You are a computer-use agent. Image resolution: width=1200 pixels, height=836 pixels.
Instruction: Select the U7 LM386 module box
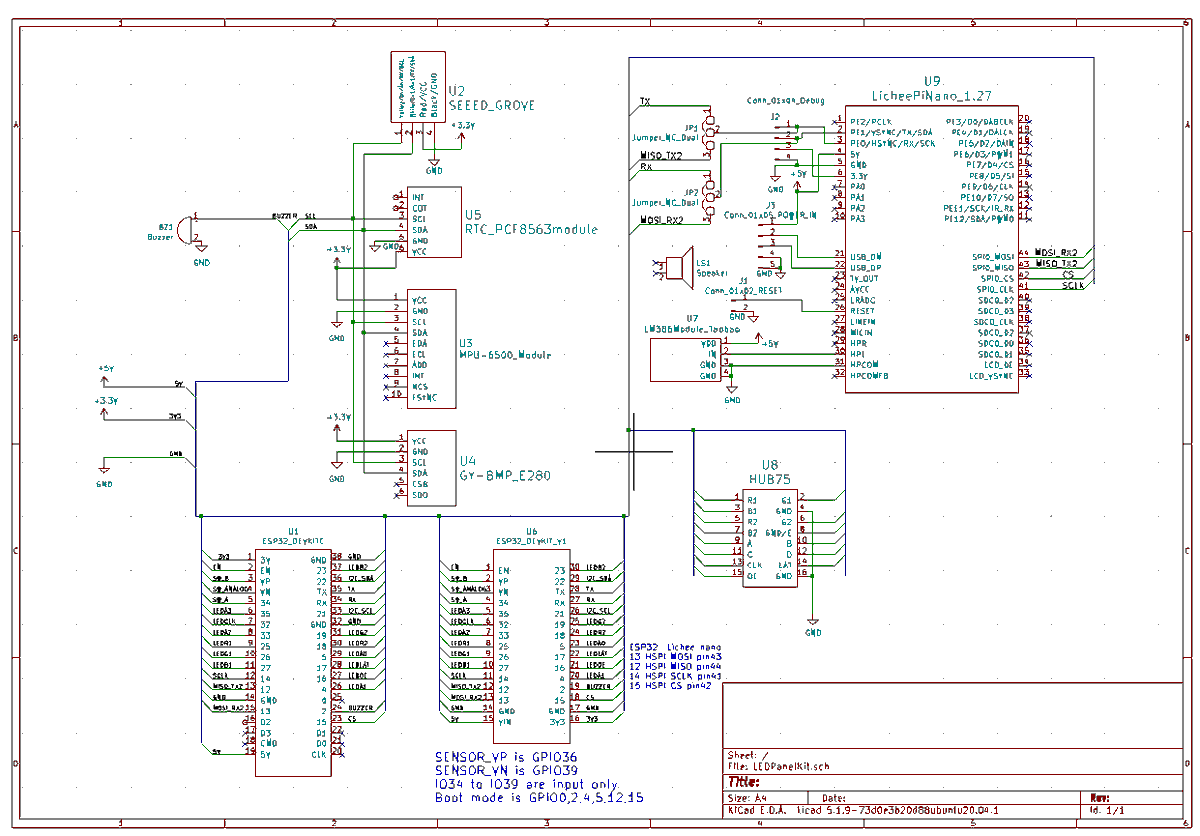tap(684, 359)
